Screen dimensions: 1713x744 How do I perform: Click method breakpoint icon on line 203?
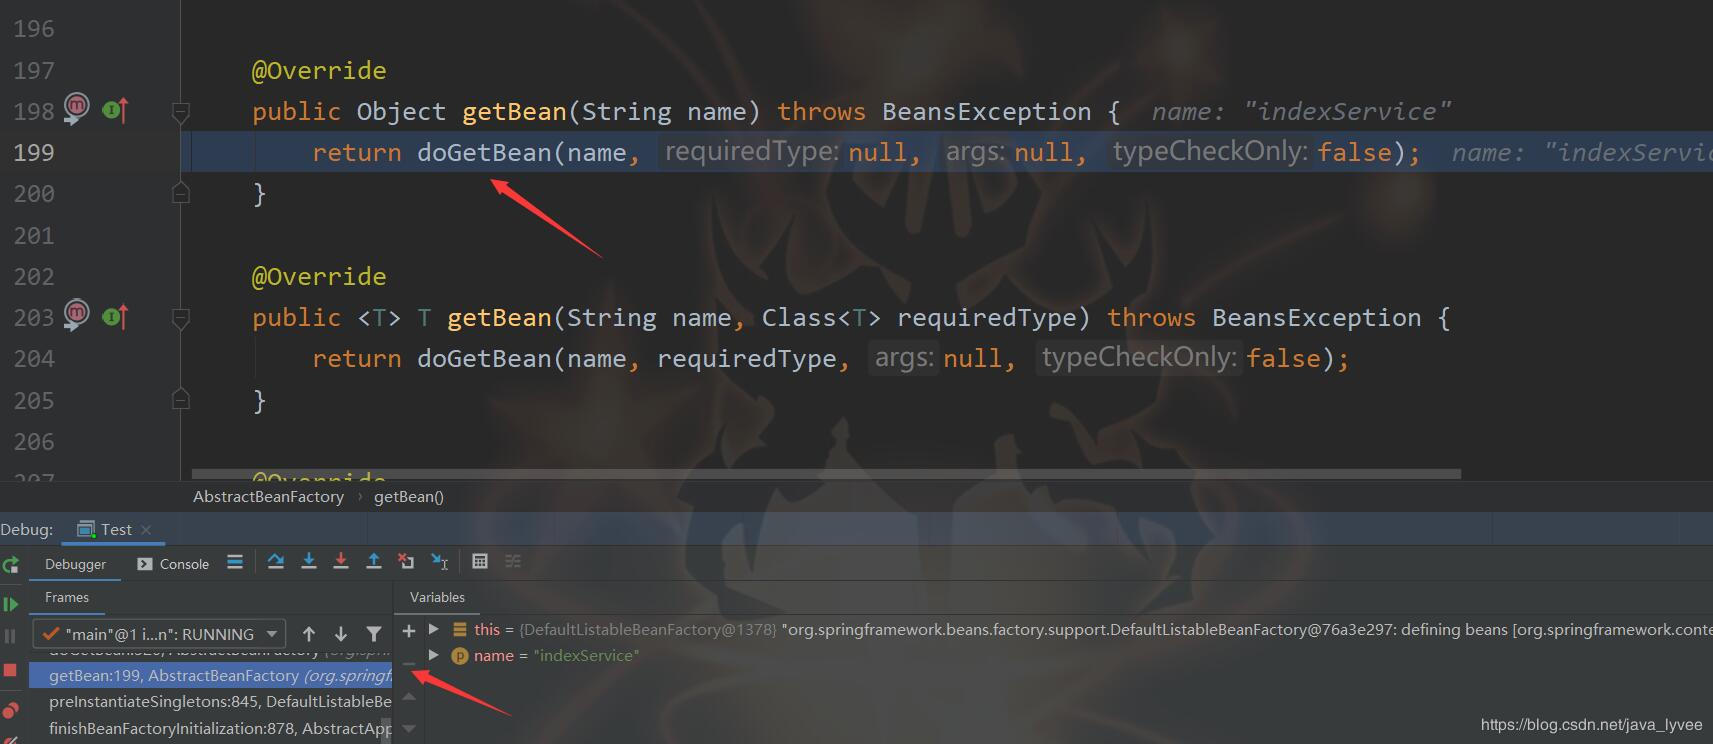[77, 314]
